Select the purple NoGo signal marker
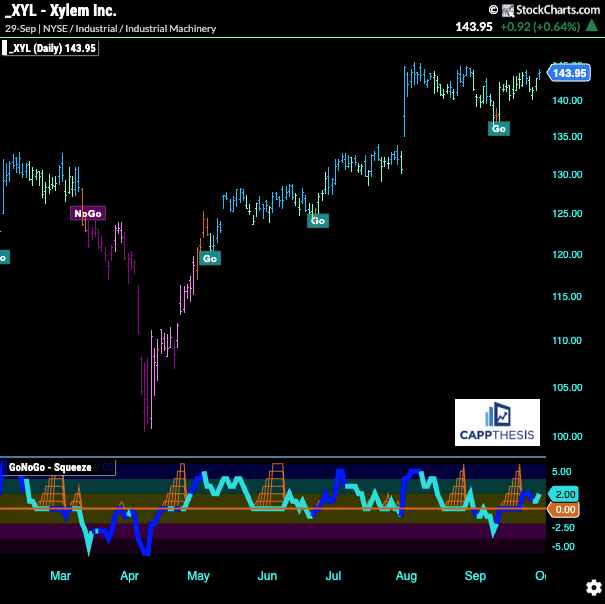 coord(88,213)
